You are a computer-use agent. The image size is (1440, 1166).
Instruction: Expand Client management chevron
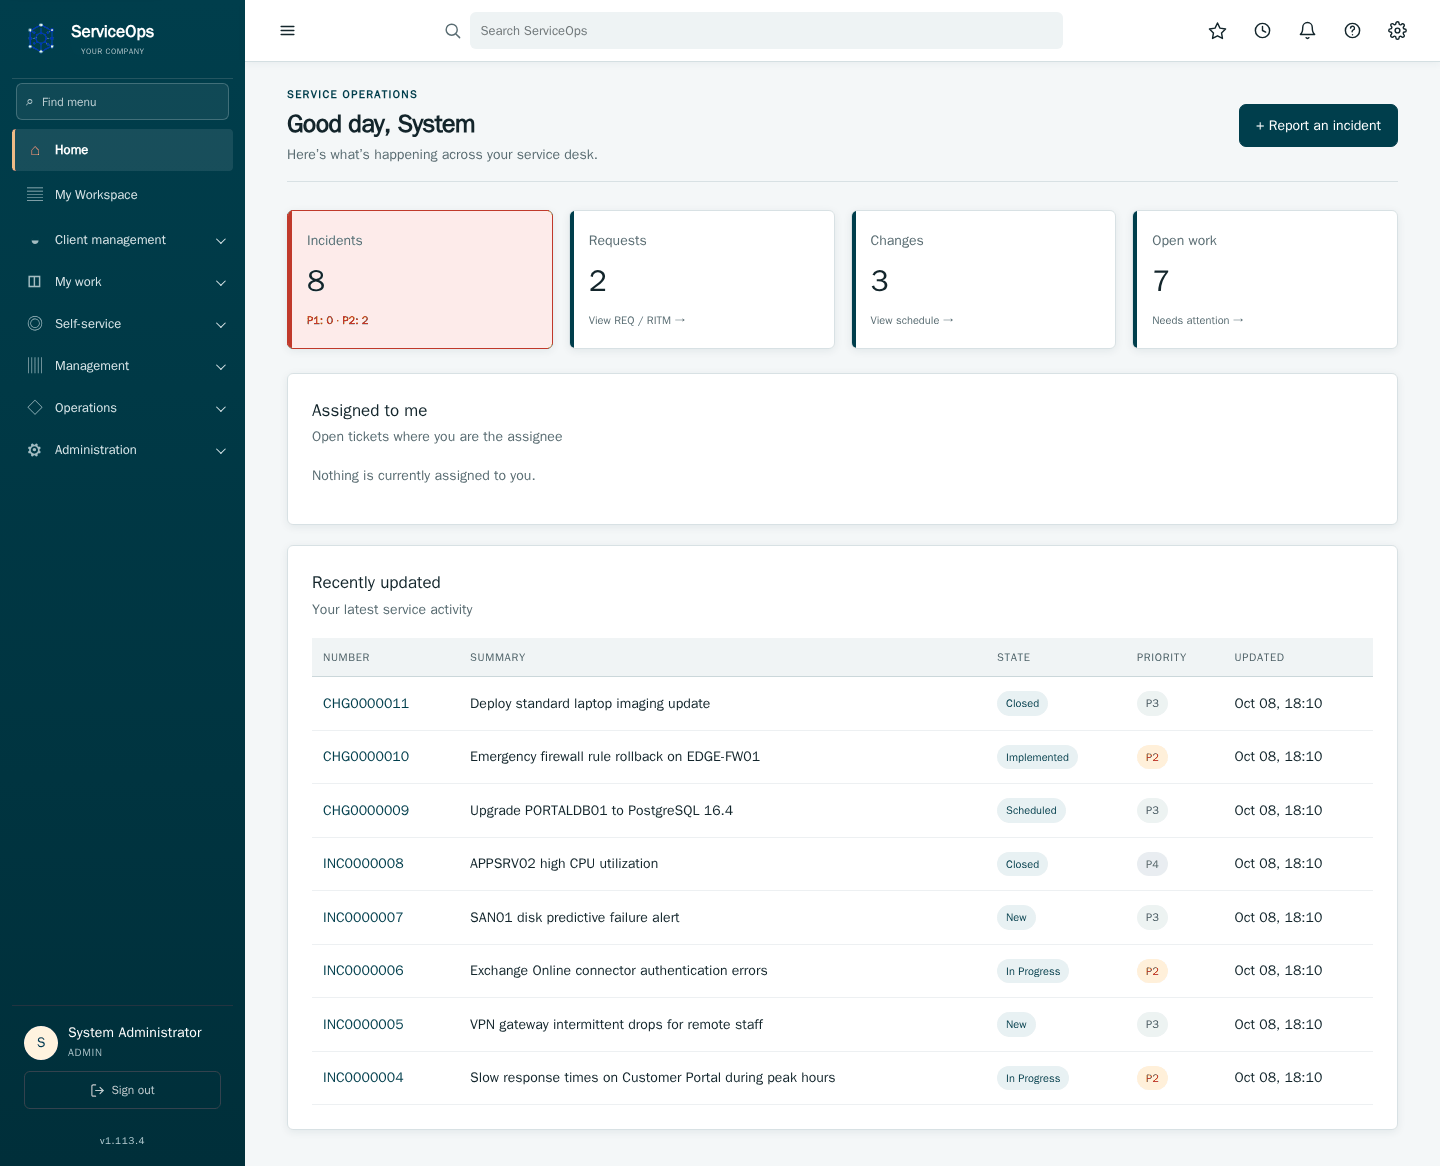tap(221, 241)
